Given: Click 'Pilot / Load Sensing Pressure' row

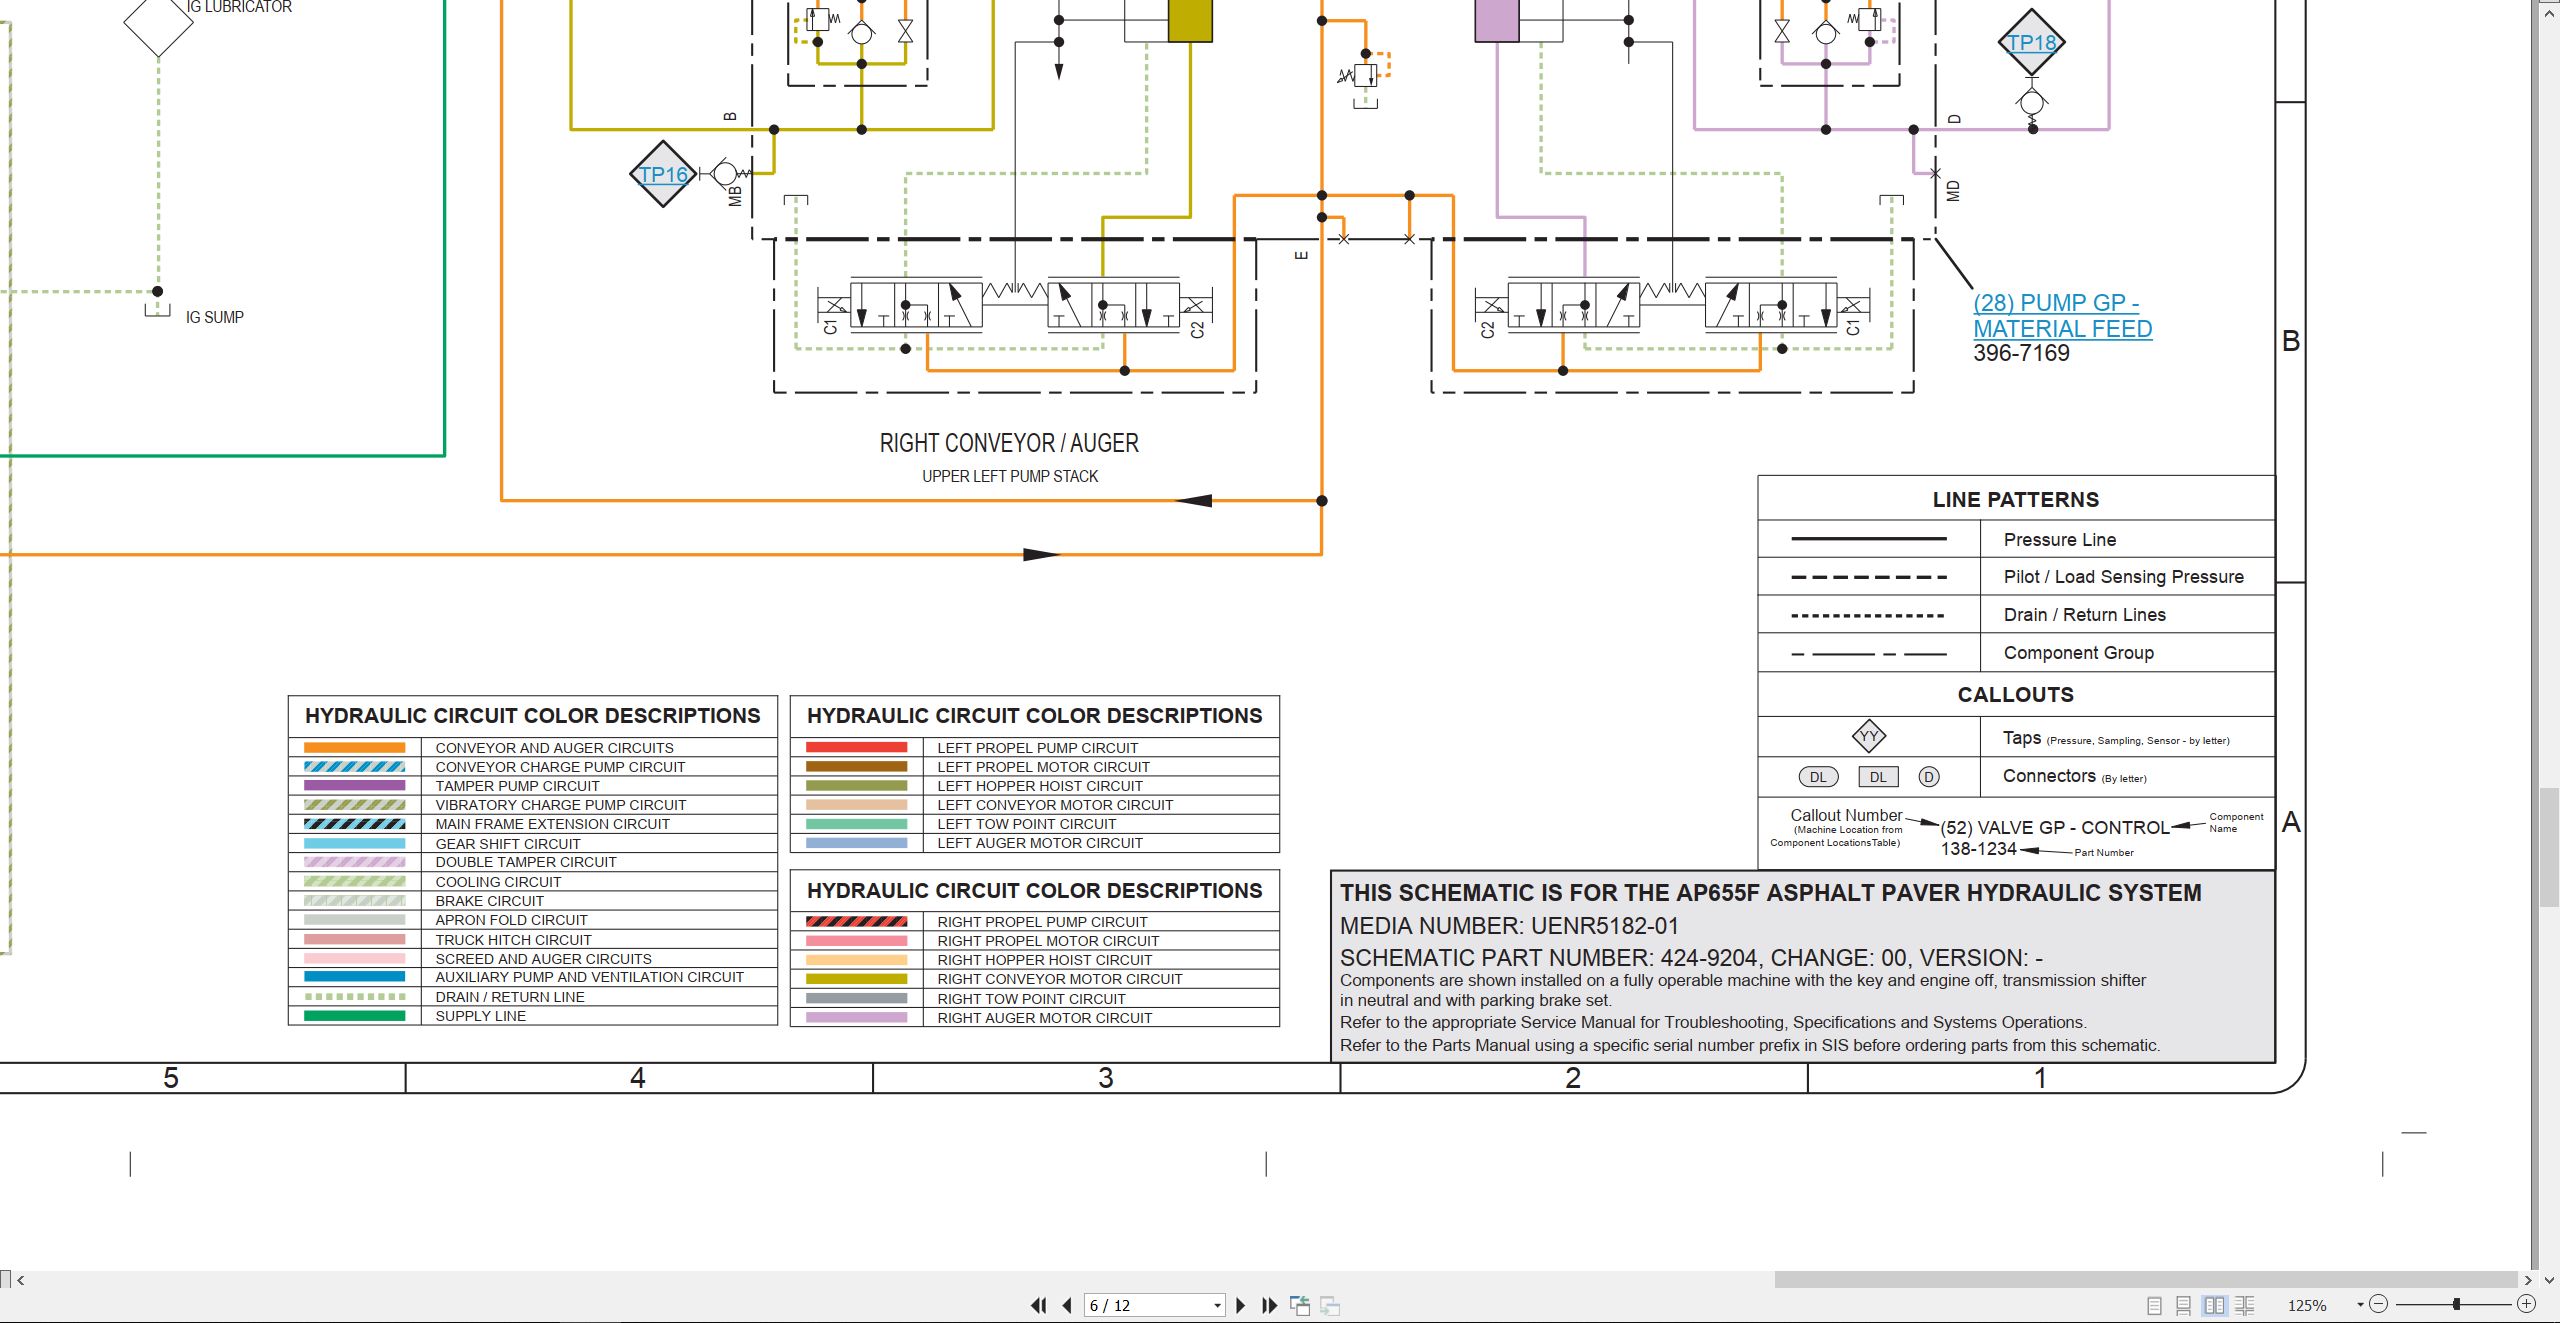Looking at the screenshot, I should pos(2016,577).
